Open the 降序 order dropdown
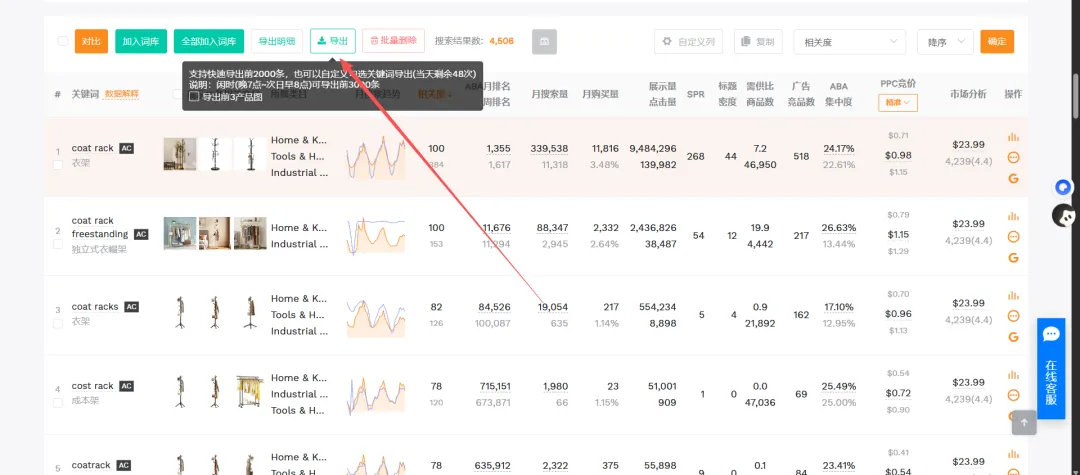Screen dimensions: 1080x475 (945, 42)
